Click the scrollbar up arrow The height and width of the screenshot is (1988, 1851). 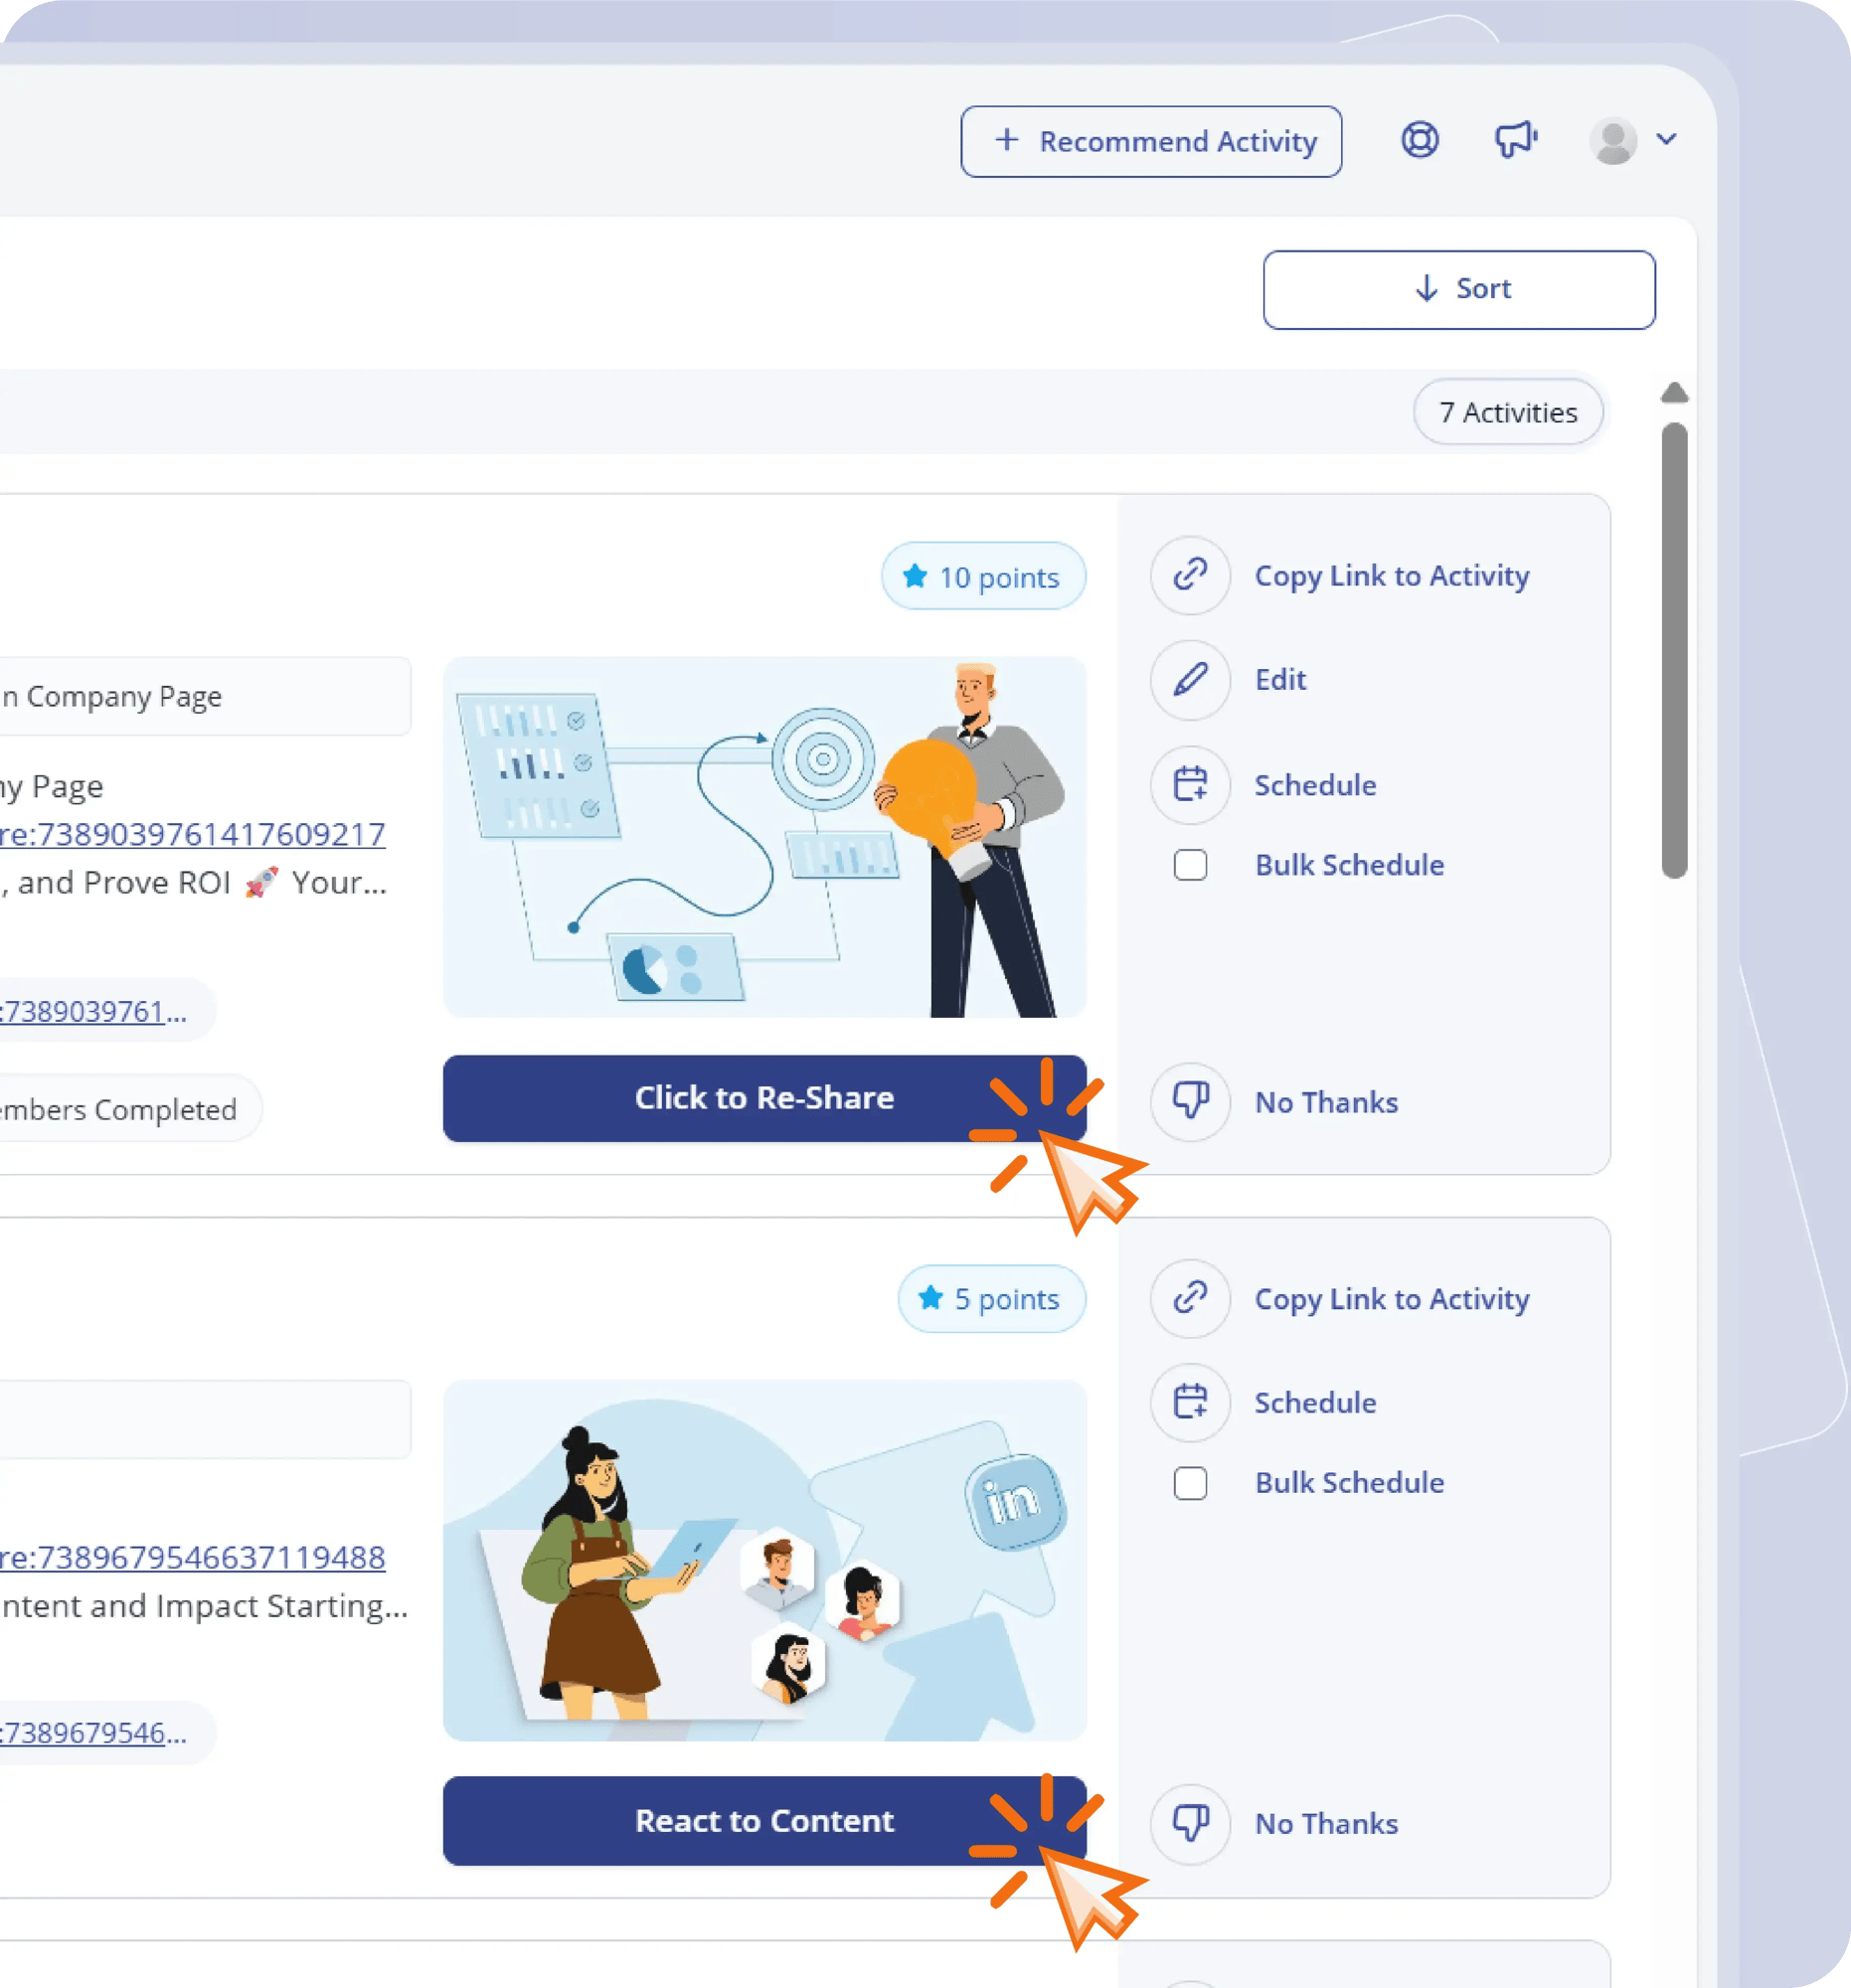pyautogui.click(x=1674, y=393)
